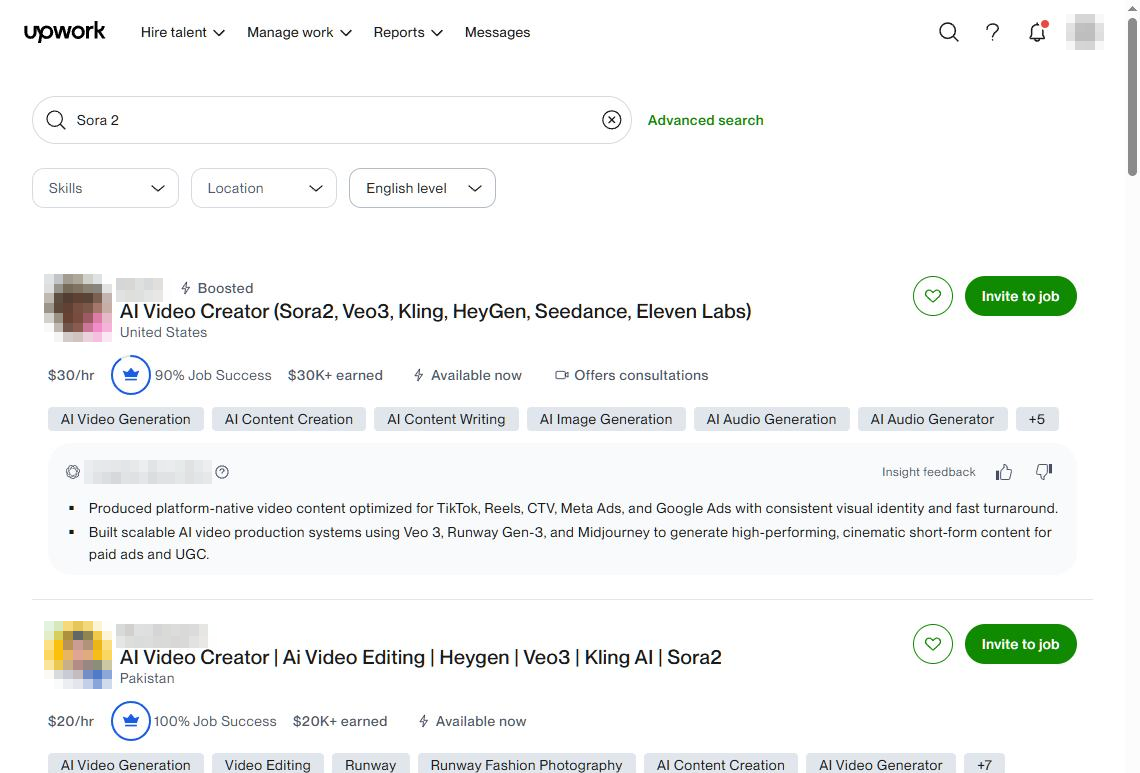The image size is (1140, 773).
Task: Save the Pakistan freelancer with the heart
Action: click(x=933, y=644)
